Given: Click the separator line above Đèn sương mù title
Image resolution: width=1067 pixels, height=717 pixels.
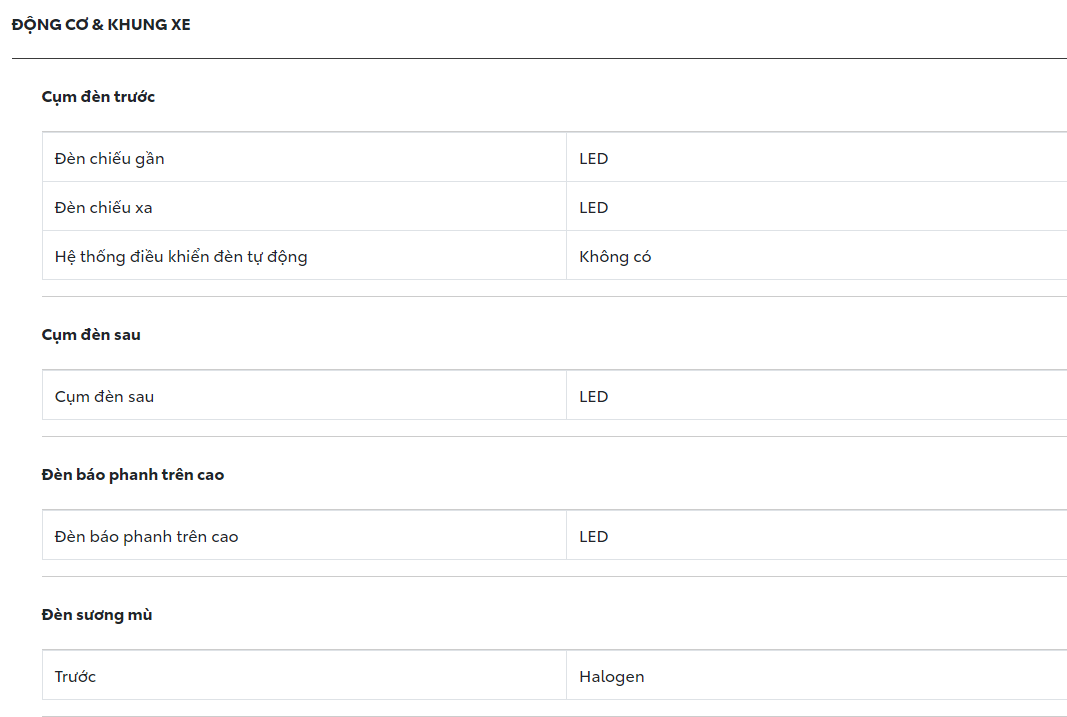Looking at the screenshot, I should tap(554, 577).
